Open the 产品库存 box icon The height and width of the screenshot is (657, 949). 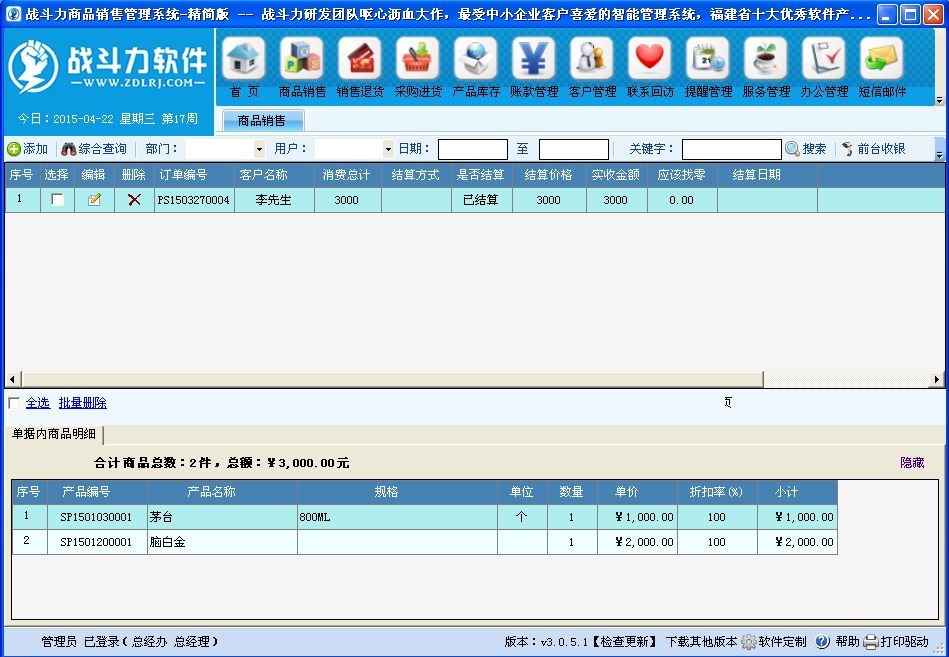pyautogui.click(x=476, y=59)
